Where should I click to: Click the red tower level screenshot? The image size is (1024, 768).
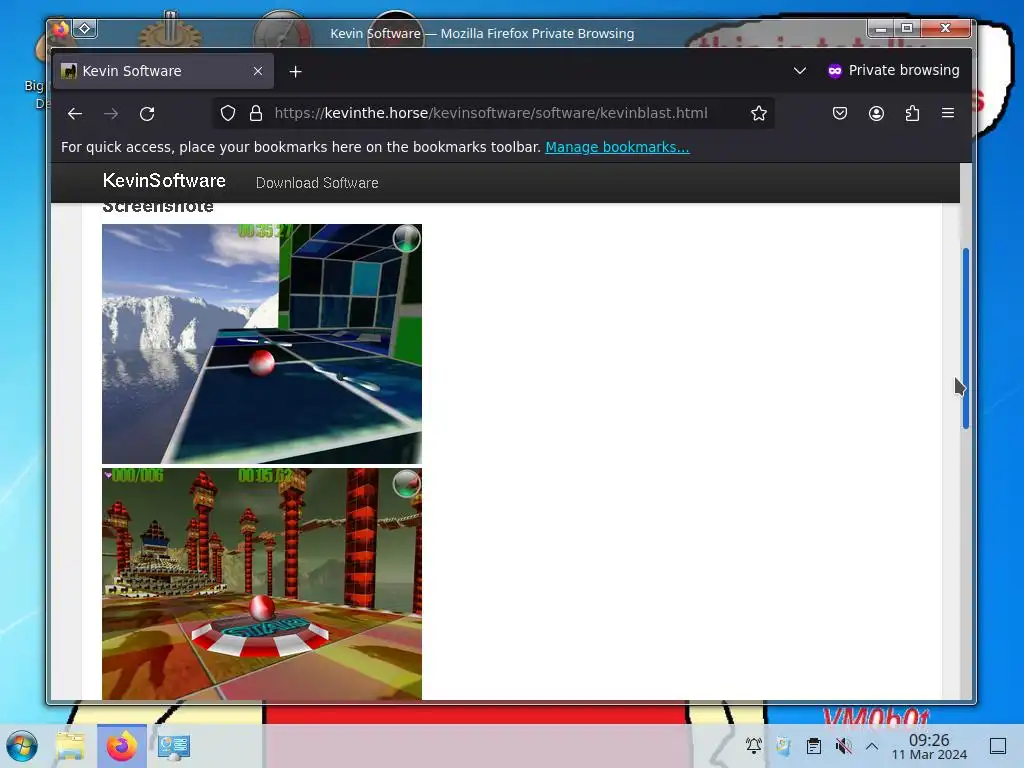tap(262, 584)
